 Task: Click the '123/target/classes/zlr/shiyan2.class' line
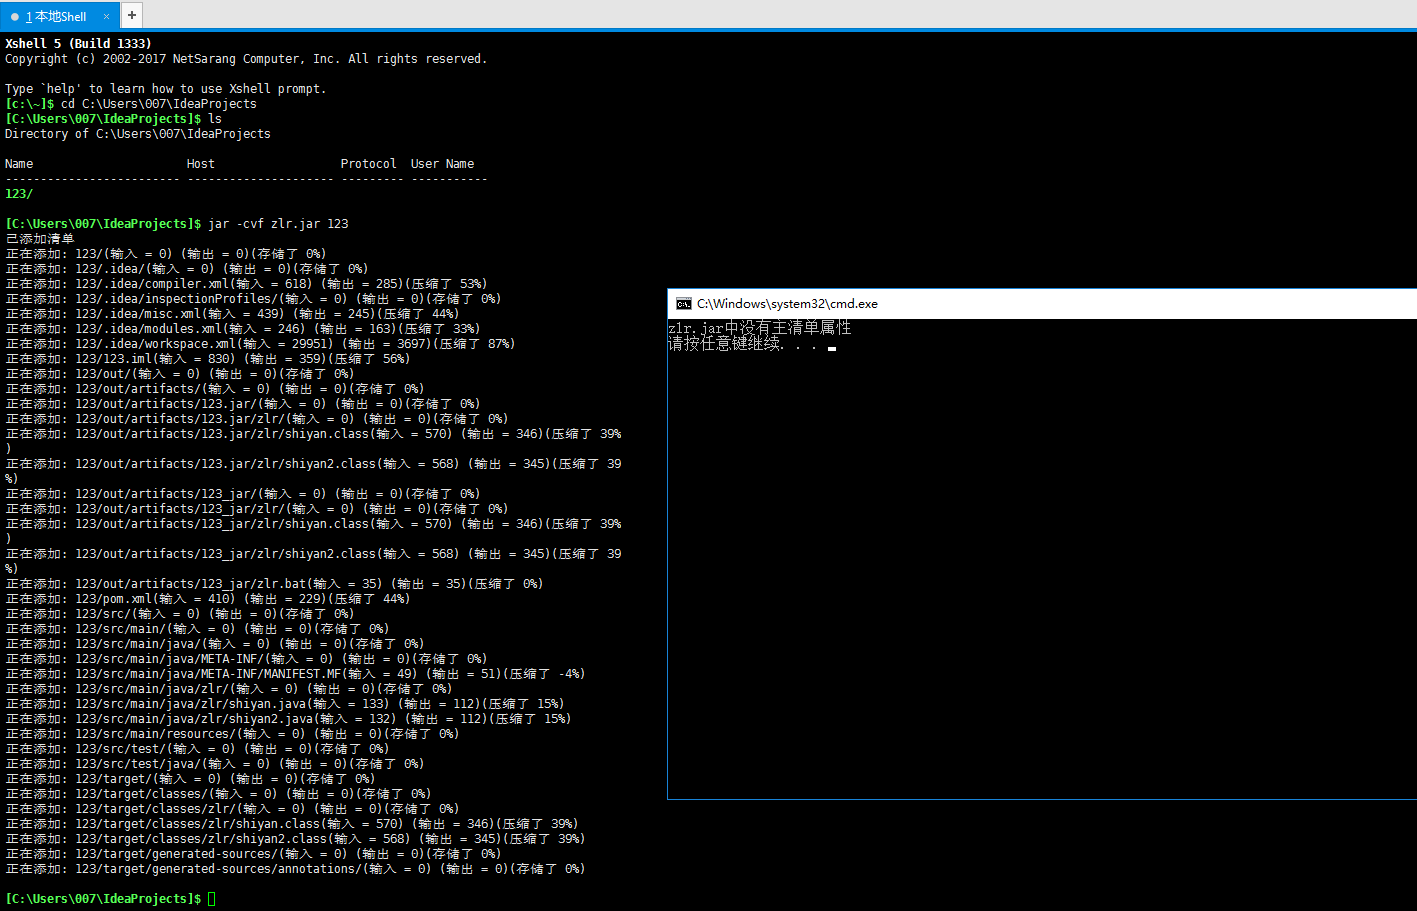(x=295, y=839)
